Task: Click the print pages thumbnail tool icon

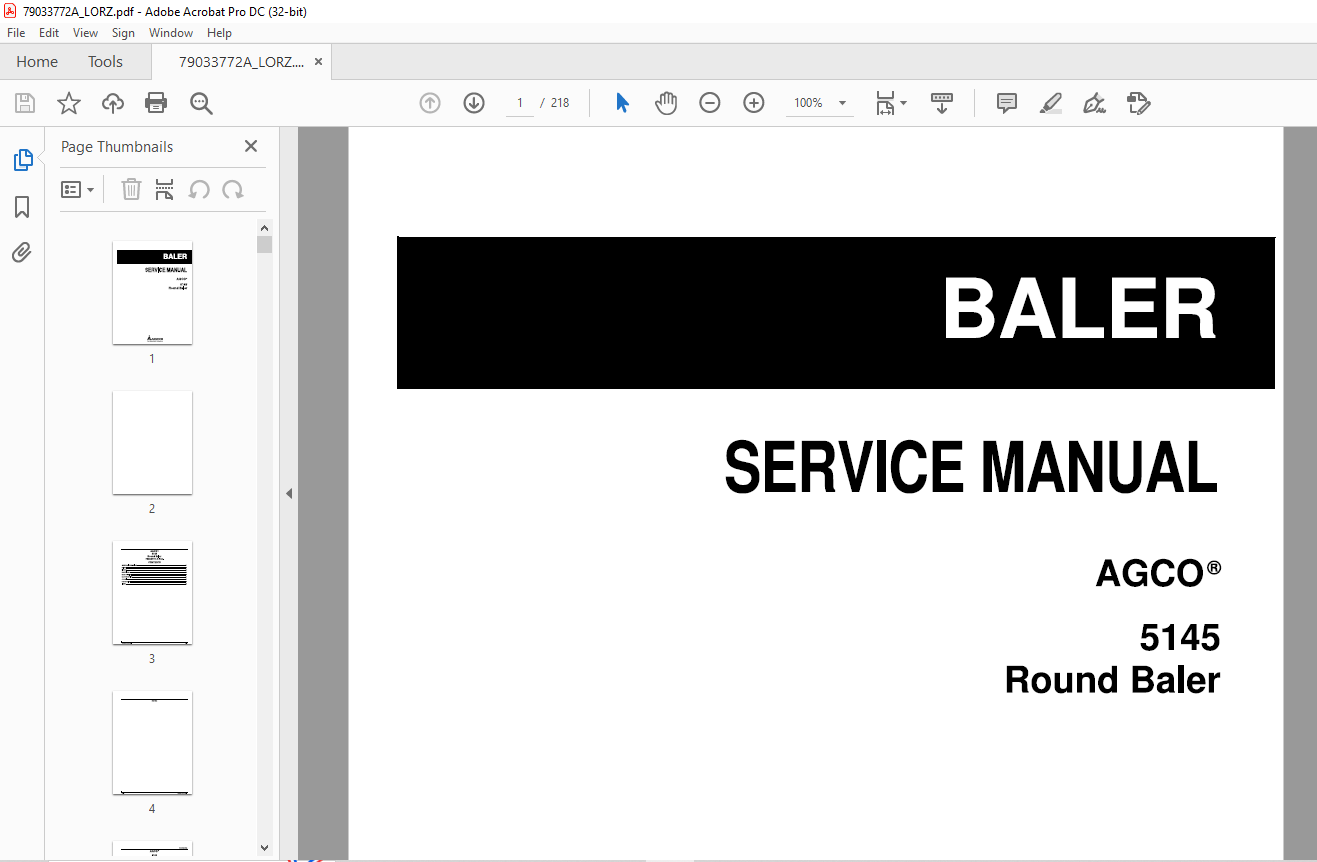Action: click(x=165, y=189)
